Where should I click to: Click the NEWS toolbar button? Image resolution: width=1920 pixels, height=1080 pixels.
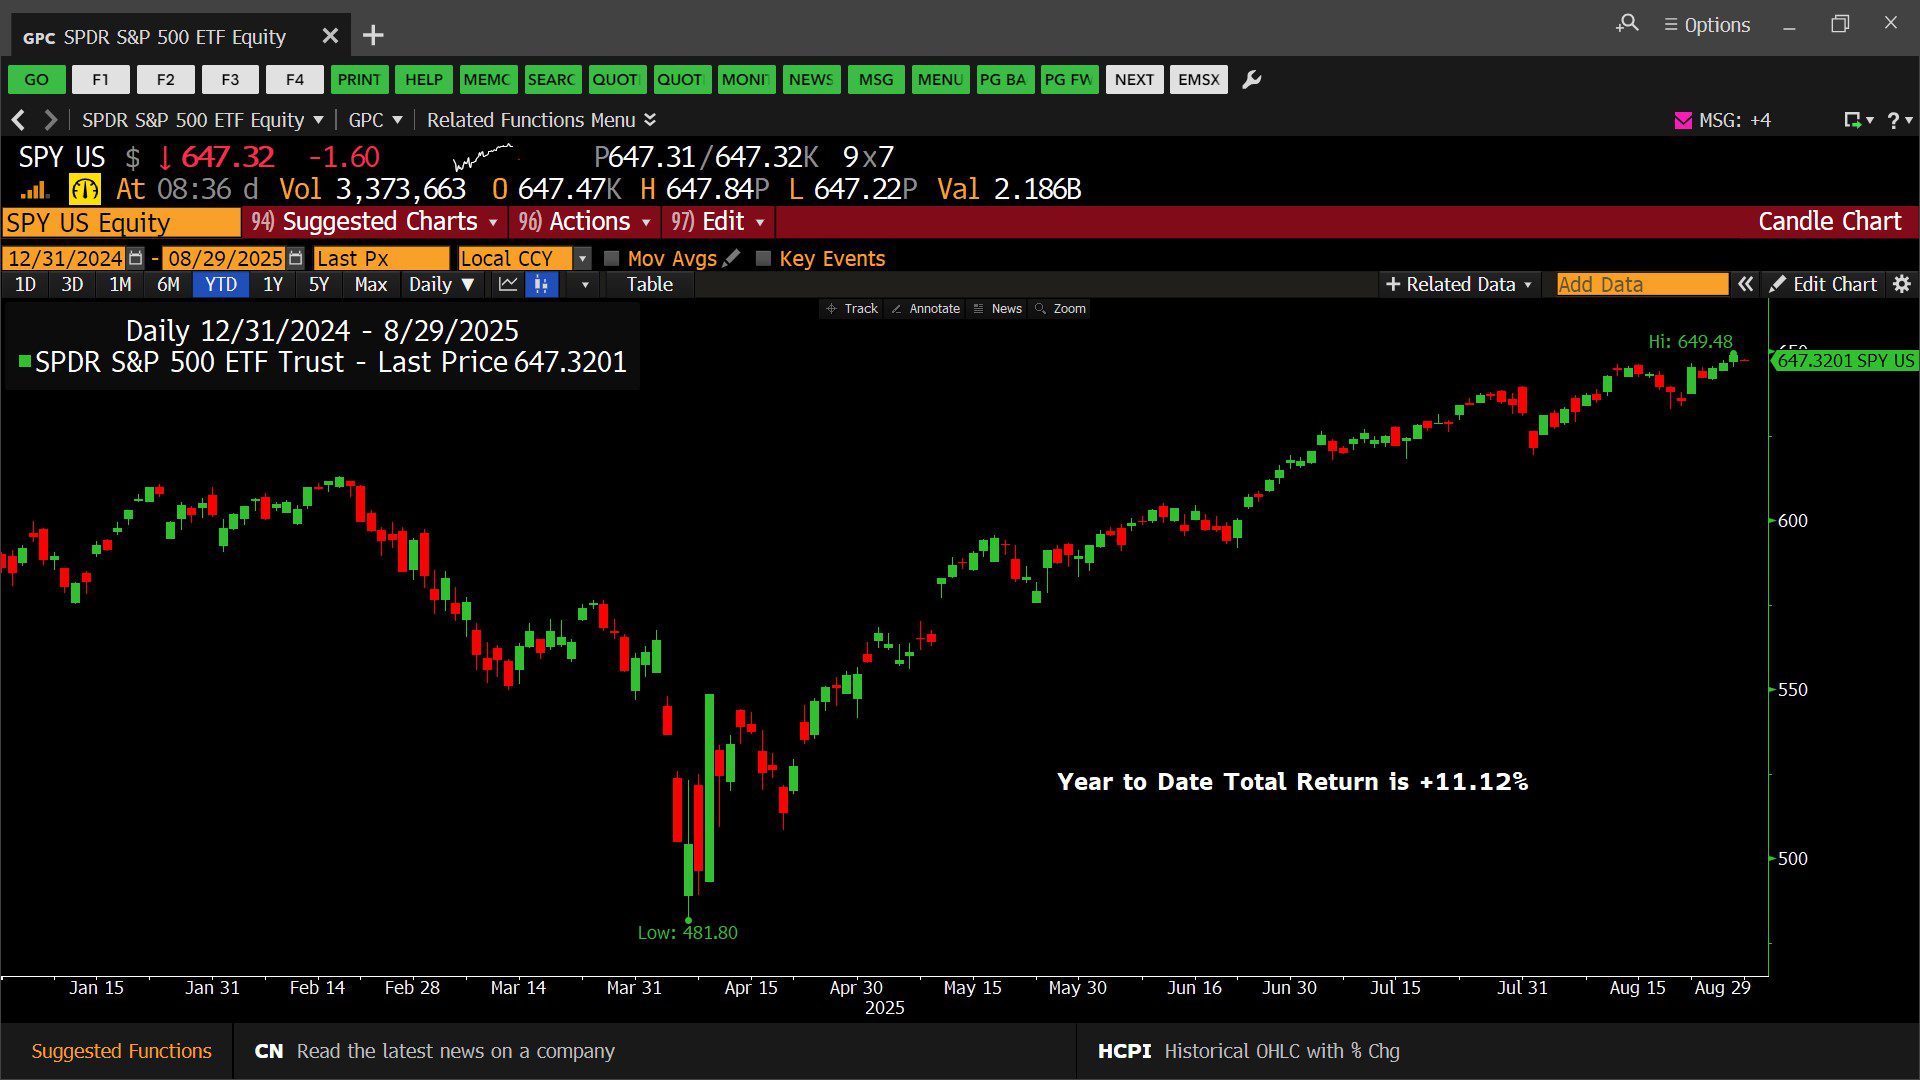pyautogui.click(x=811, y=80)
